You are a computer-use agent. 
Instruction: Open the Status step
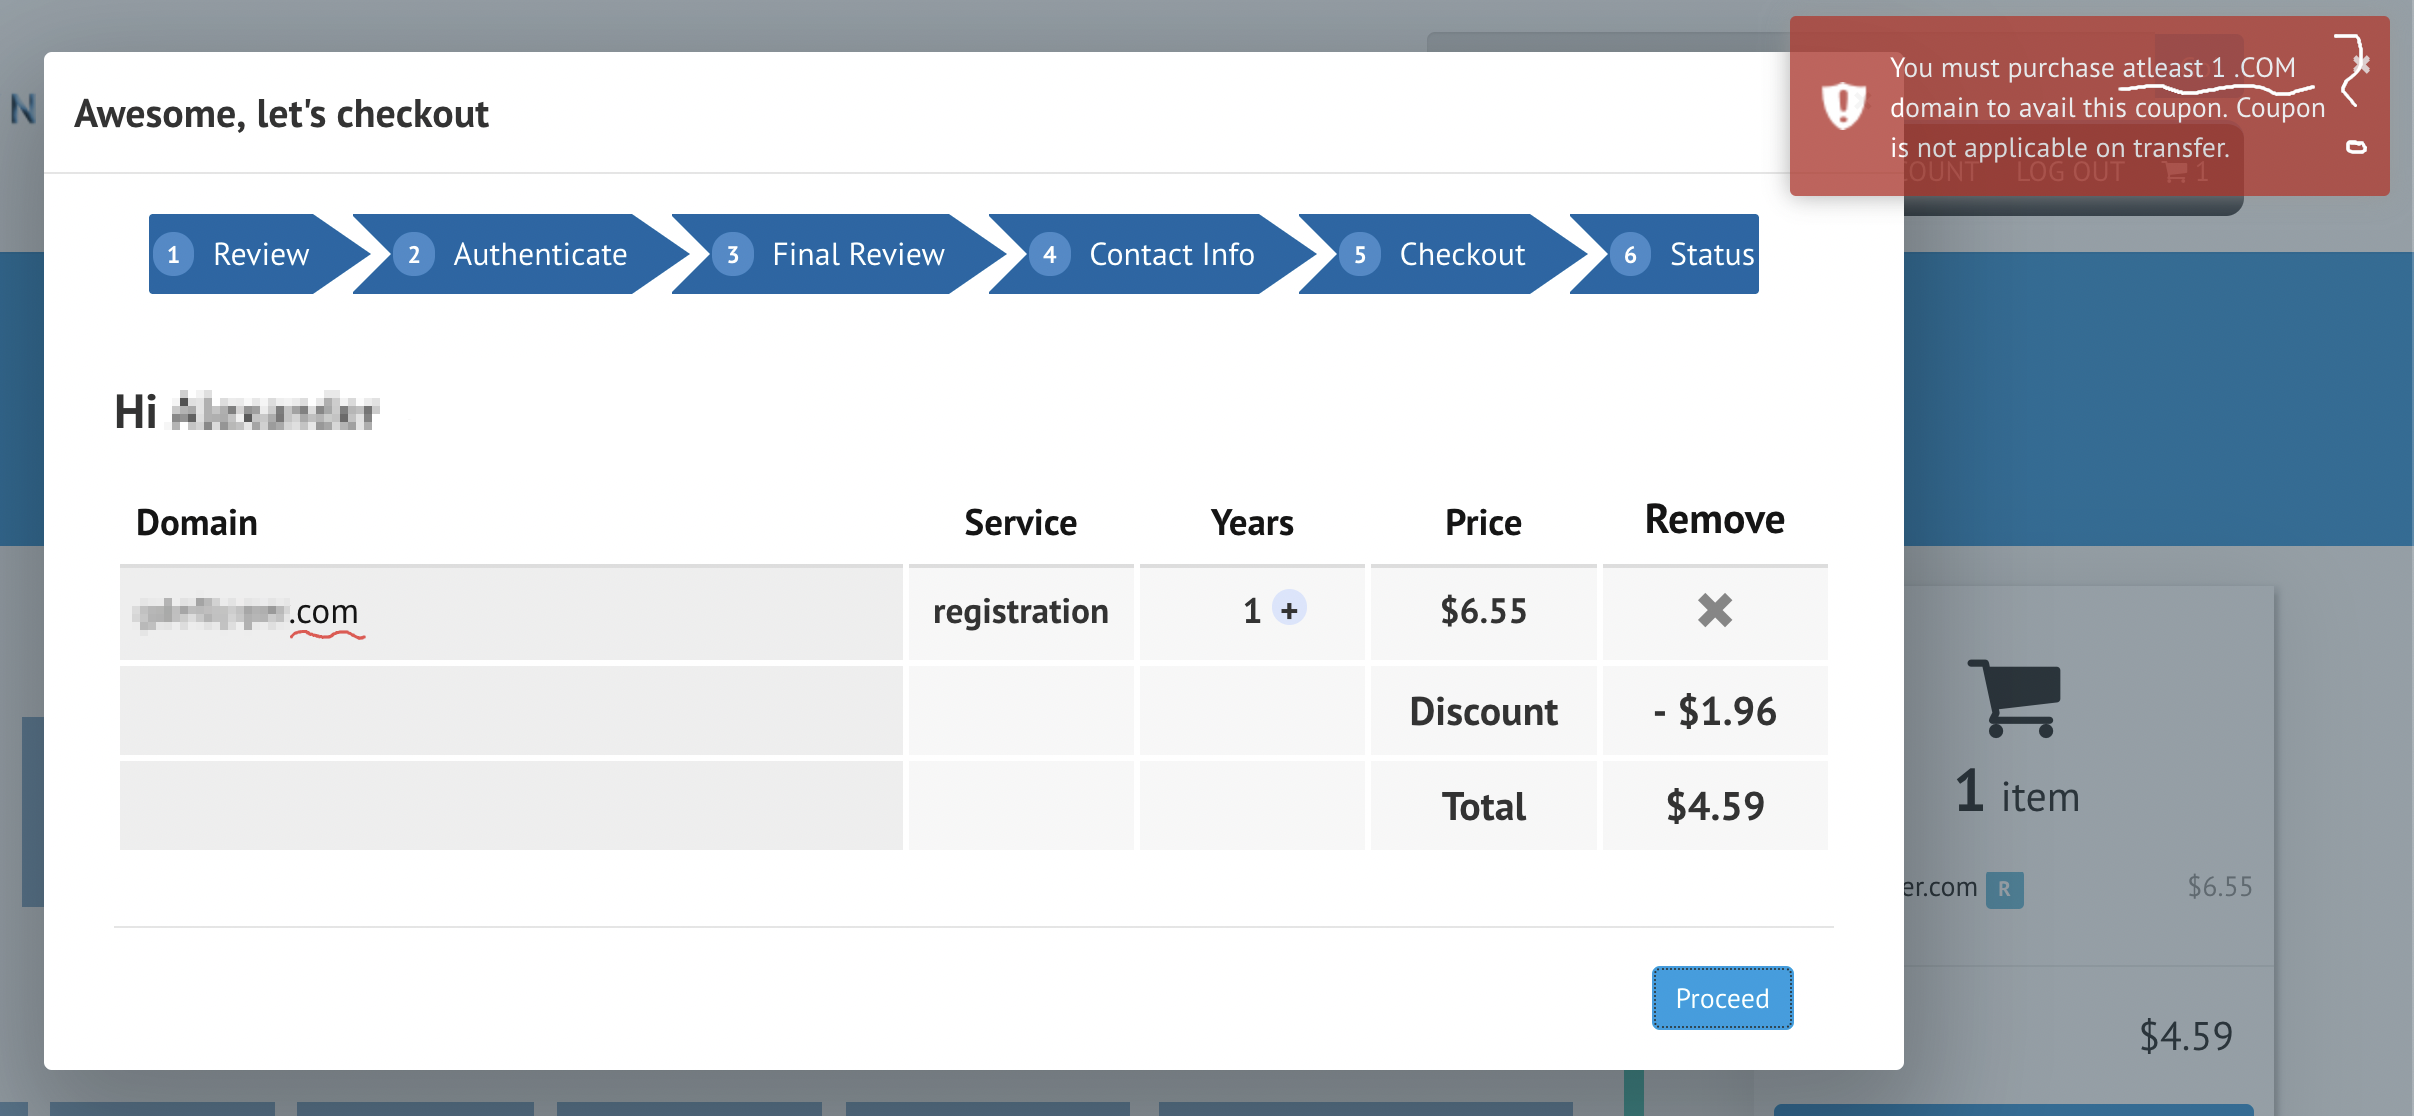point(1711,254)
